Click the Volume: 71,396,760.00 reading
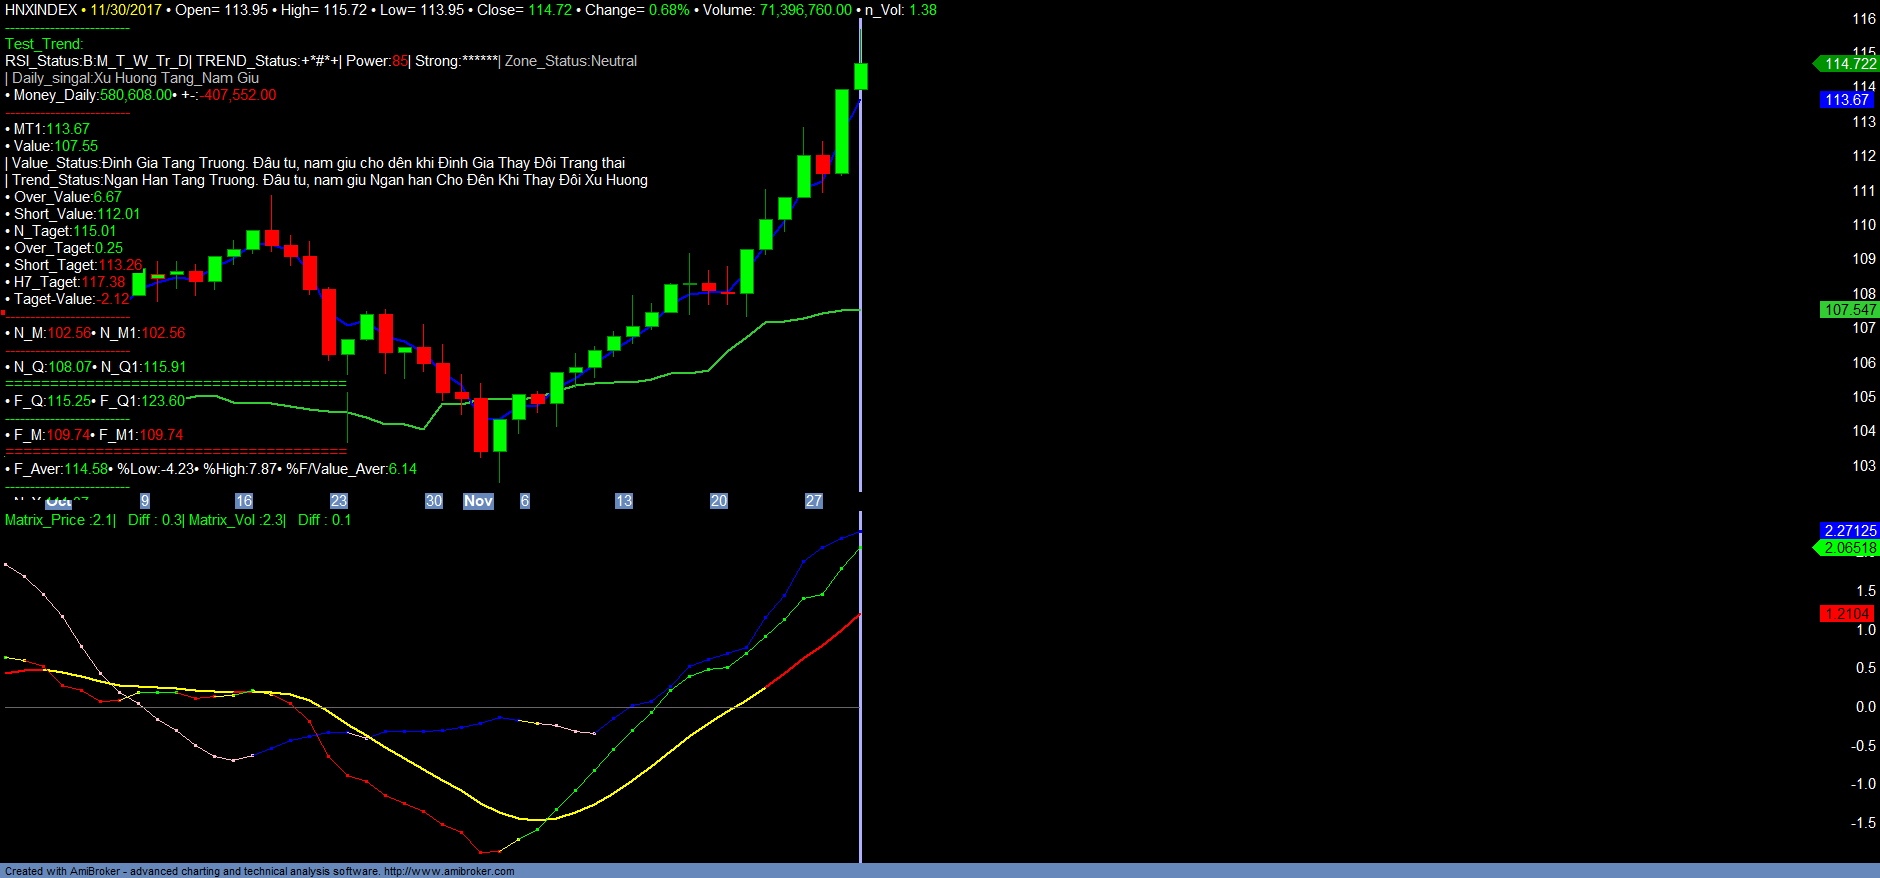 pyautogui.click(x=778, y=10)
